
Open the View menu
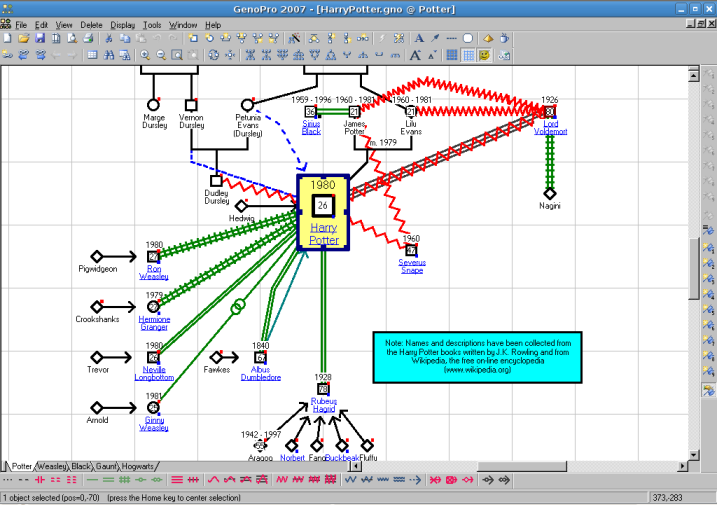[x=64, y=25]
